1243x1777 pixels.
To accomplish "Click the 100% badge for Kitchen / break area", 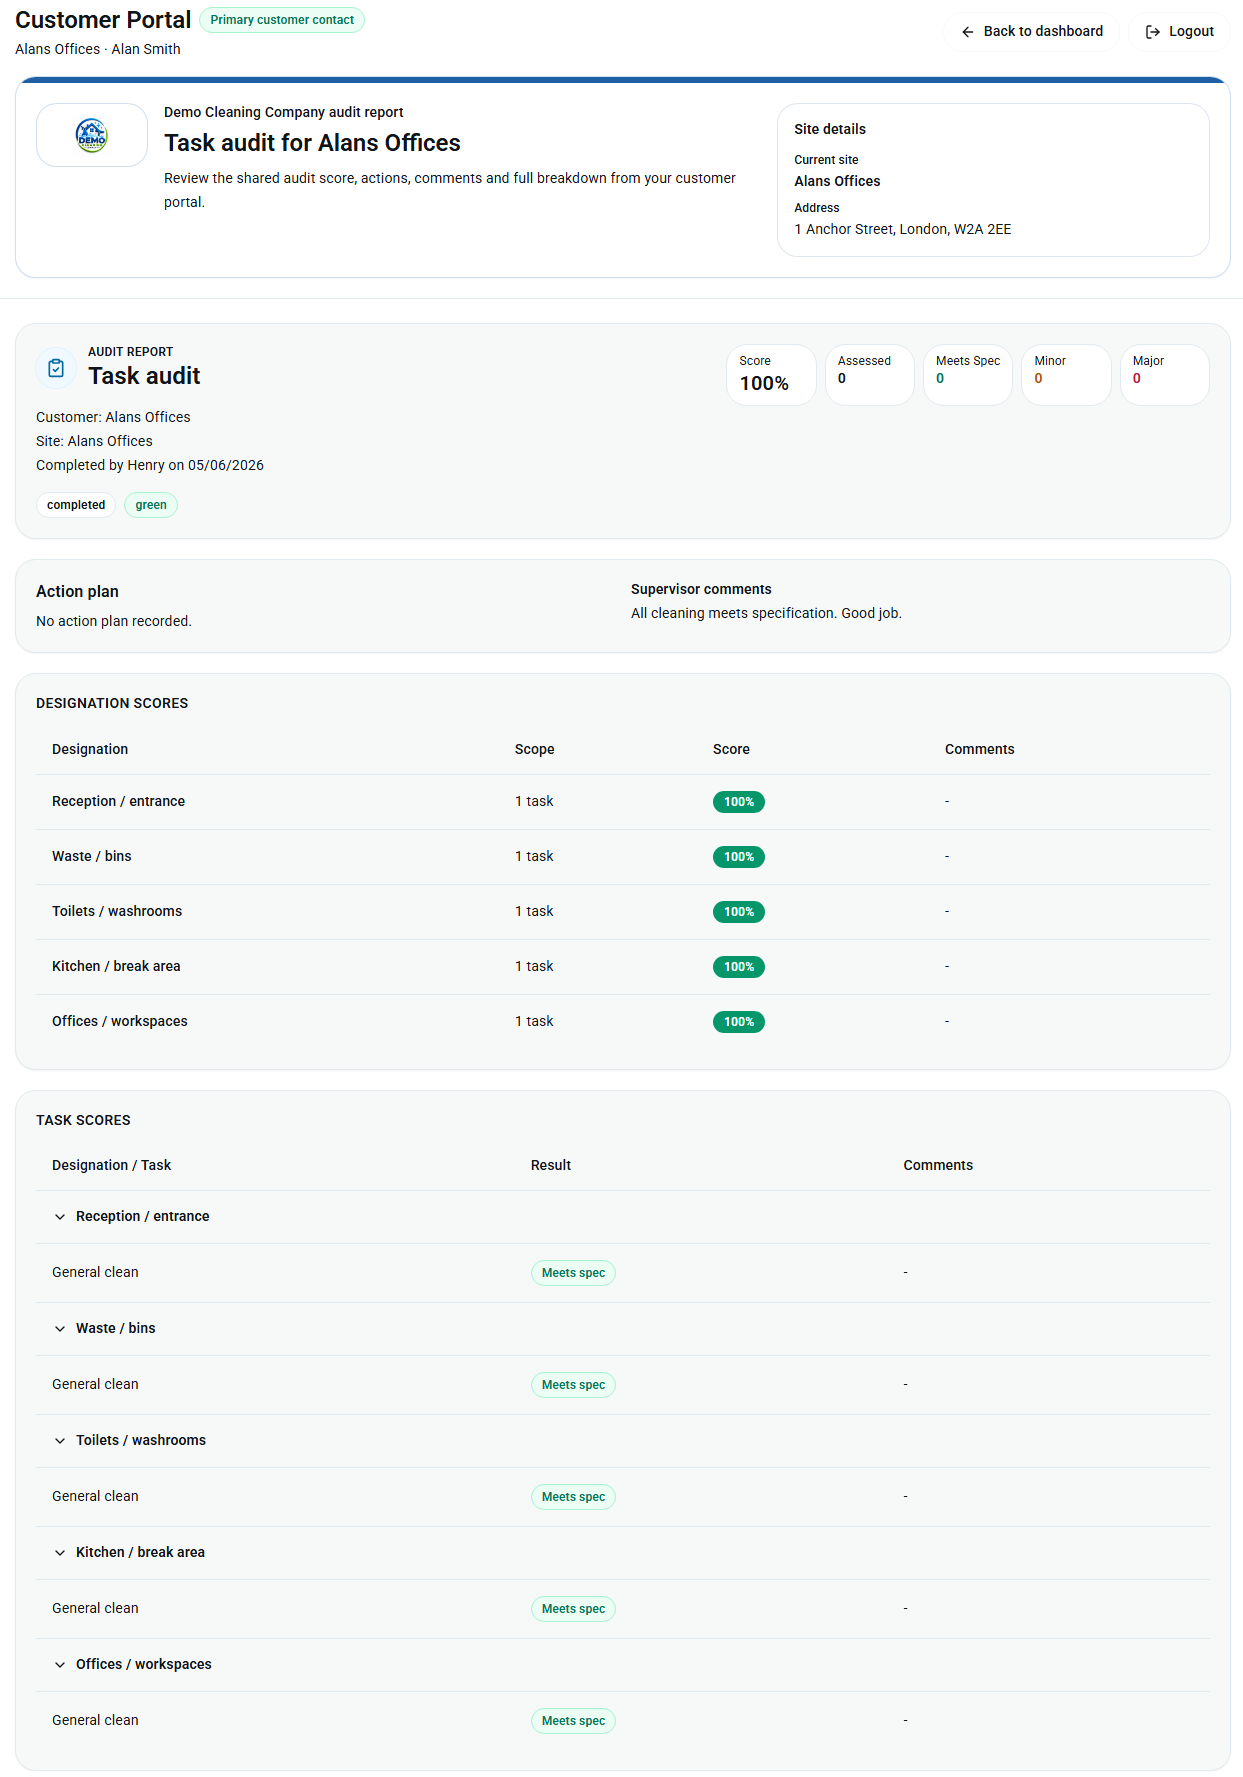I will (739, 967).
